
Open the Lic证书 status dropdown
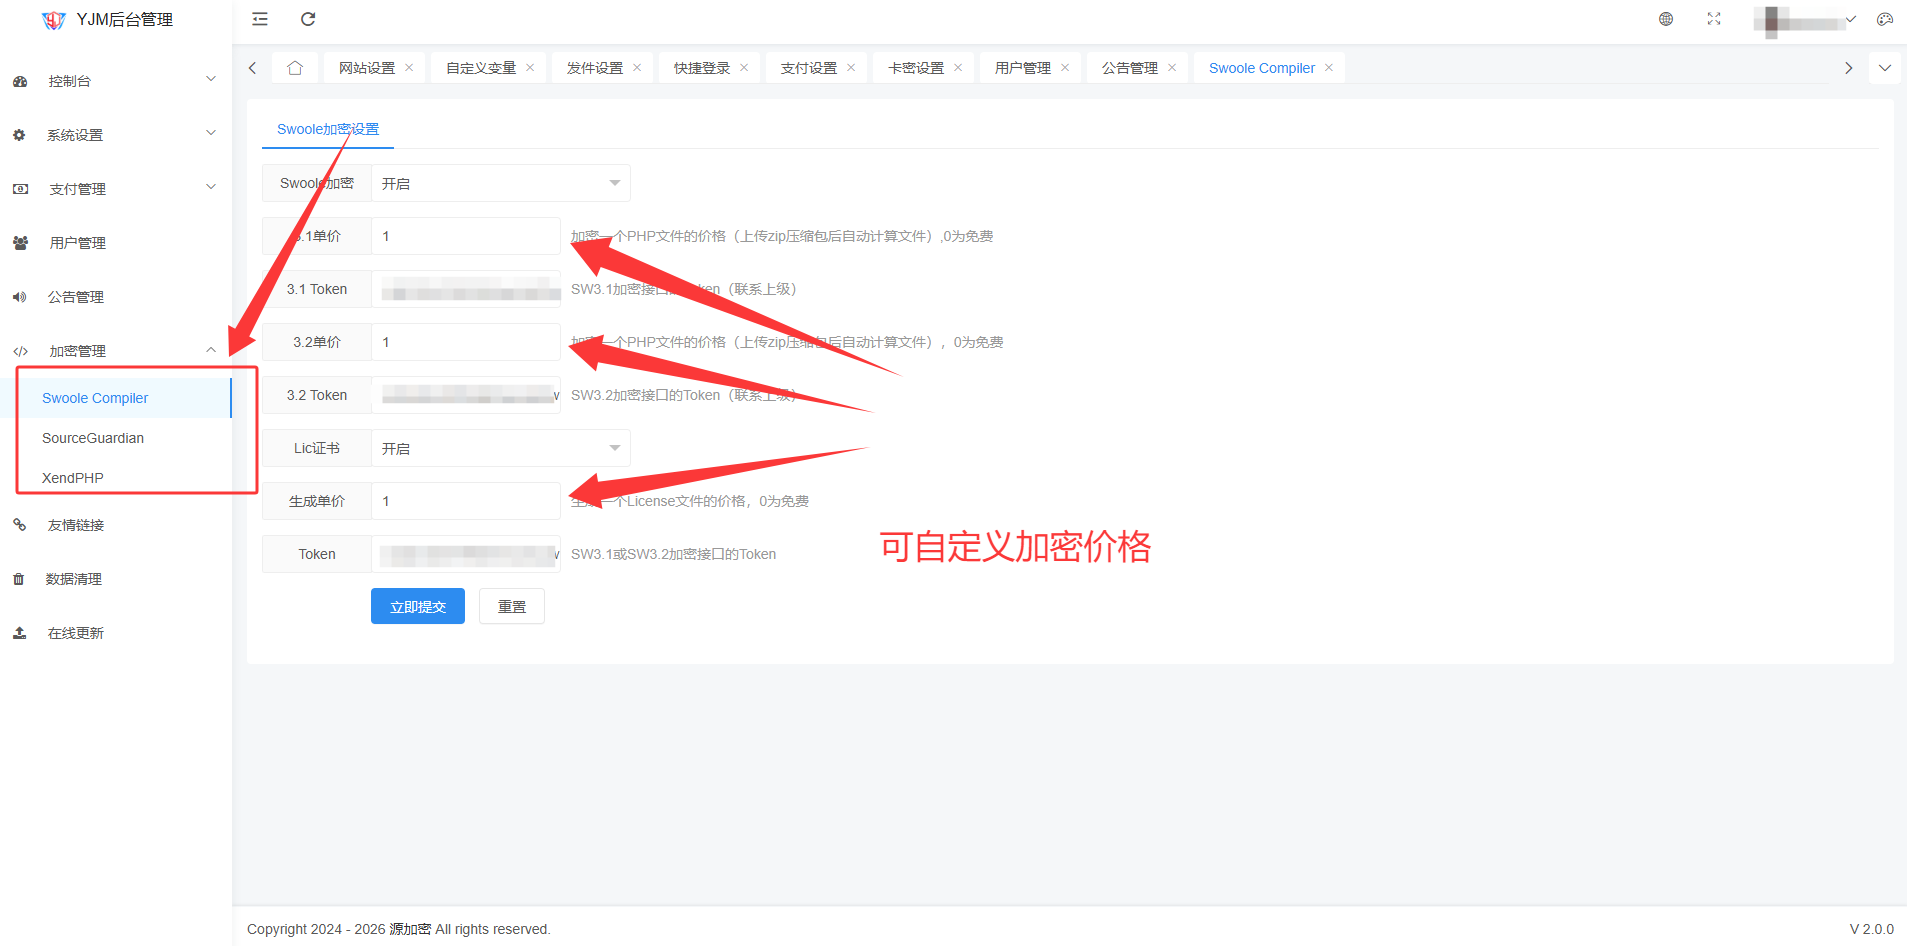pos(500,449)
